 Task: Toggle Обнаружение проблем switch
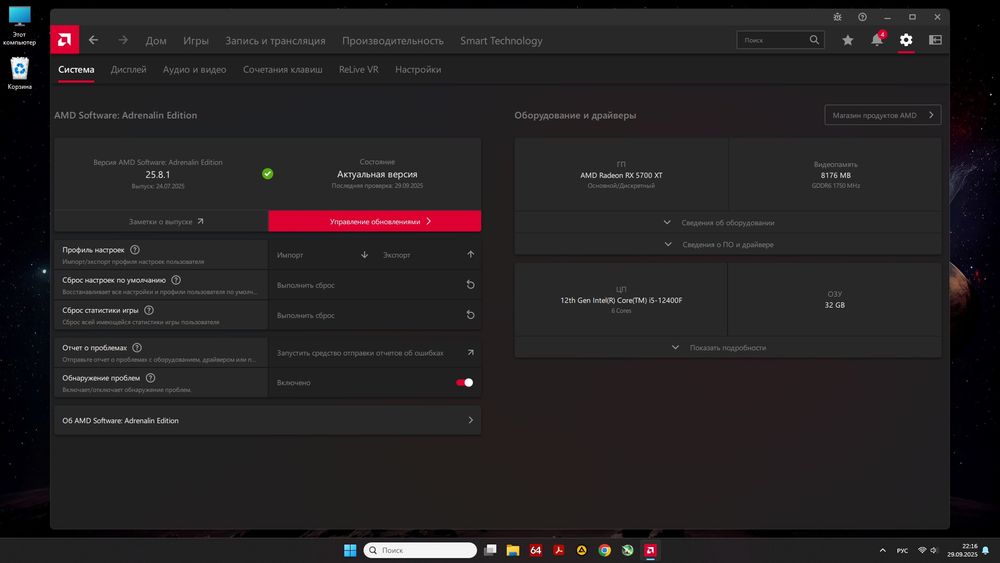(x=464, y=383)
